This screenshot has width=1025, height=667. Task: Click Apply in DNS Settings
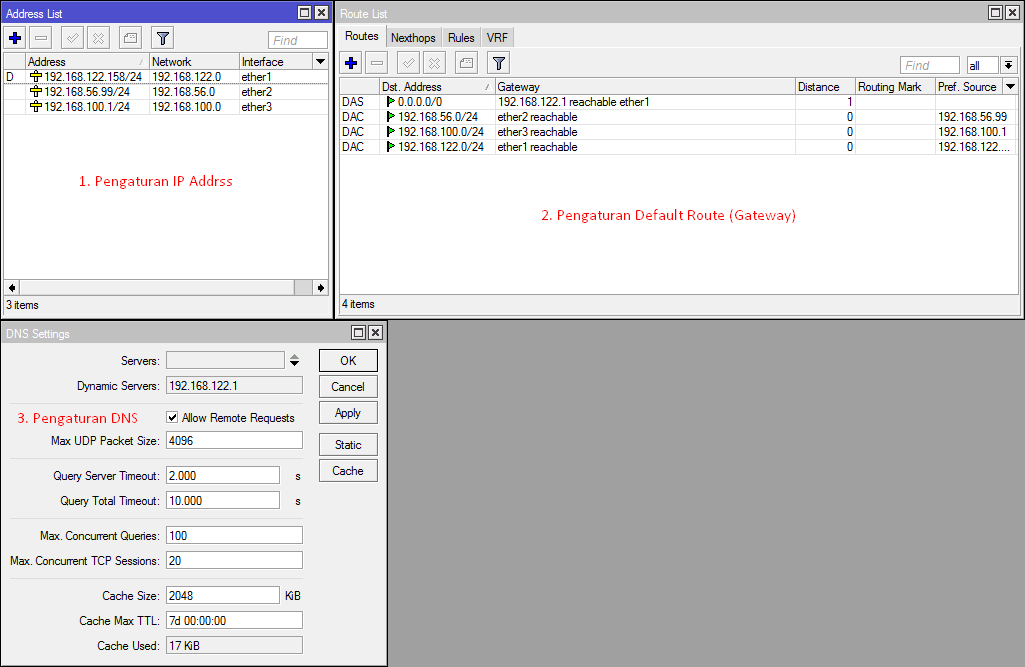[348, 413]
